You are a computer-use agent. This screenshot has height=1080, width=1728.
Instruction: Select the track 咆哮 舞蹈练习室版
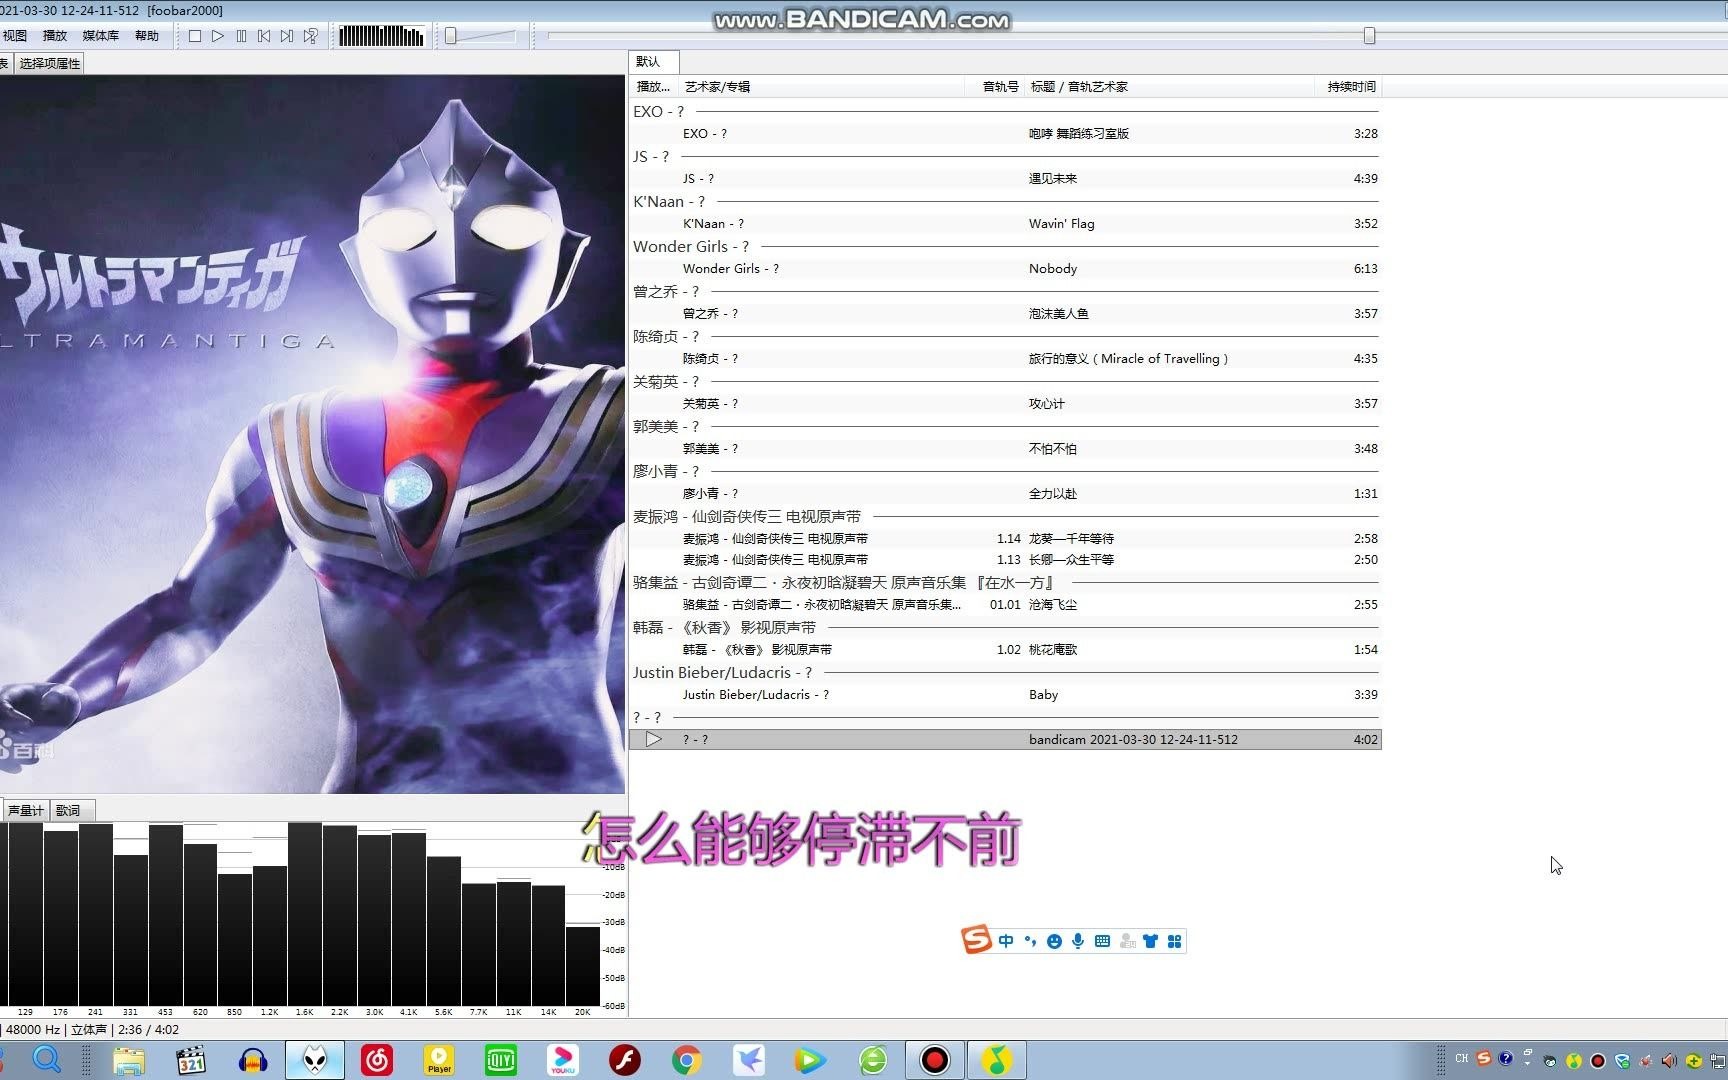pos(1005,134)
